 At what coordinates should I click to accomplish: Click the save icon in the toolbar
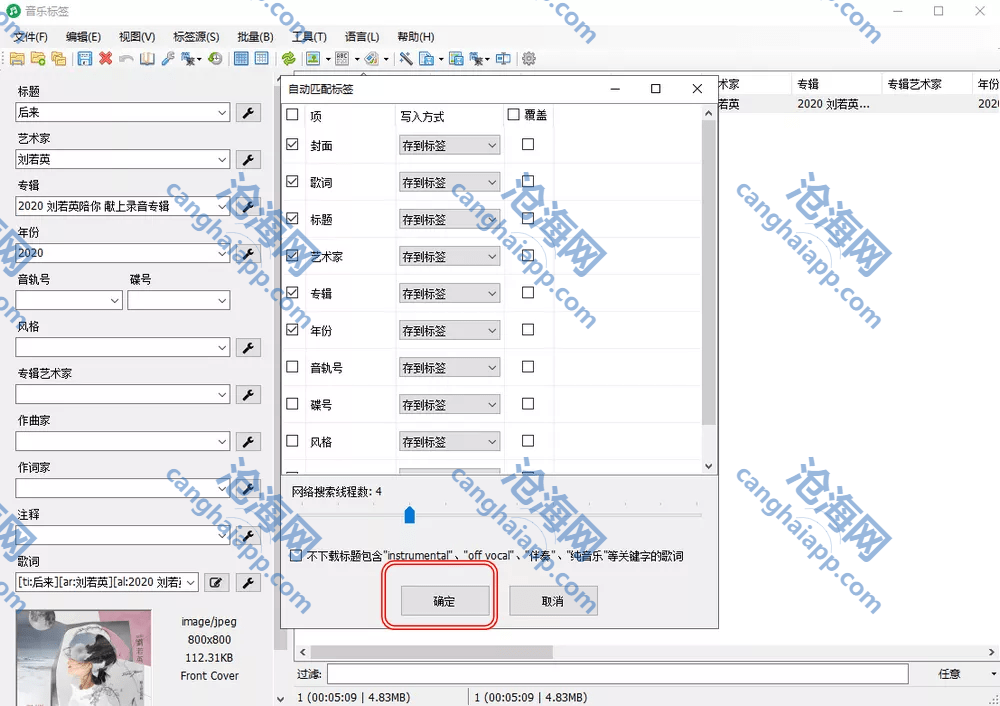84,59
